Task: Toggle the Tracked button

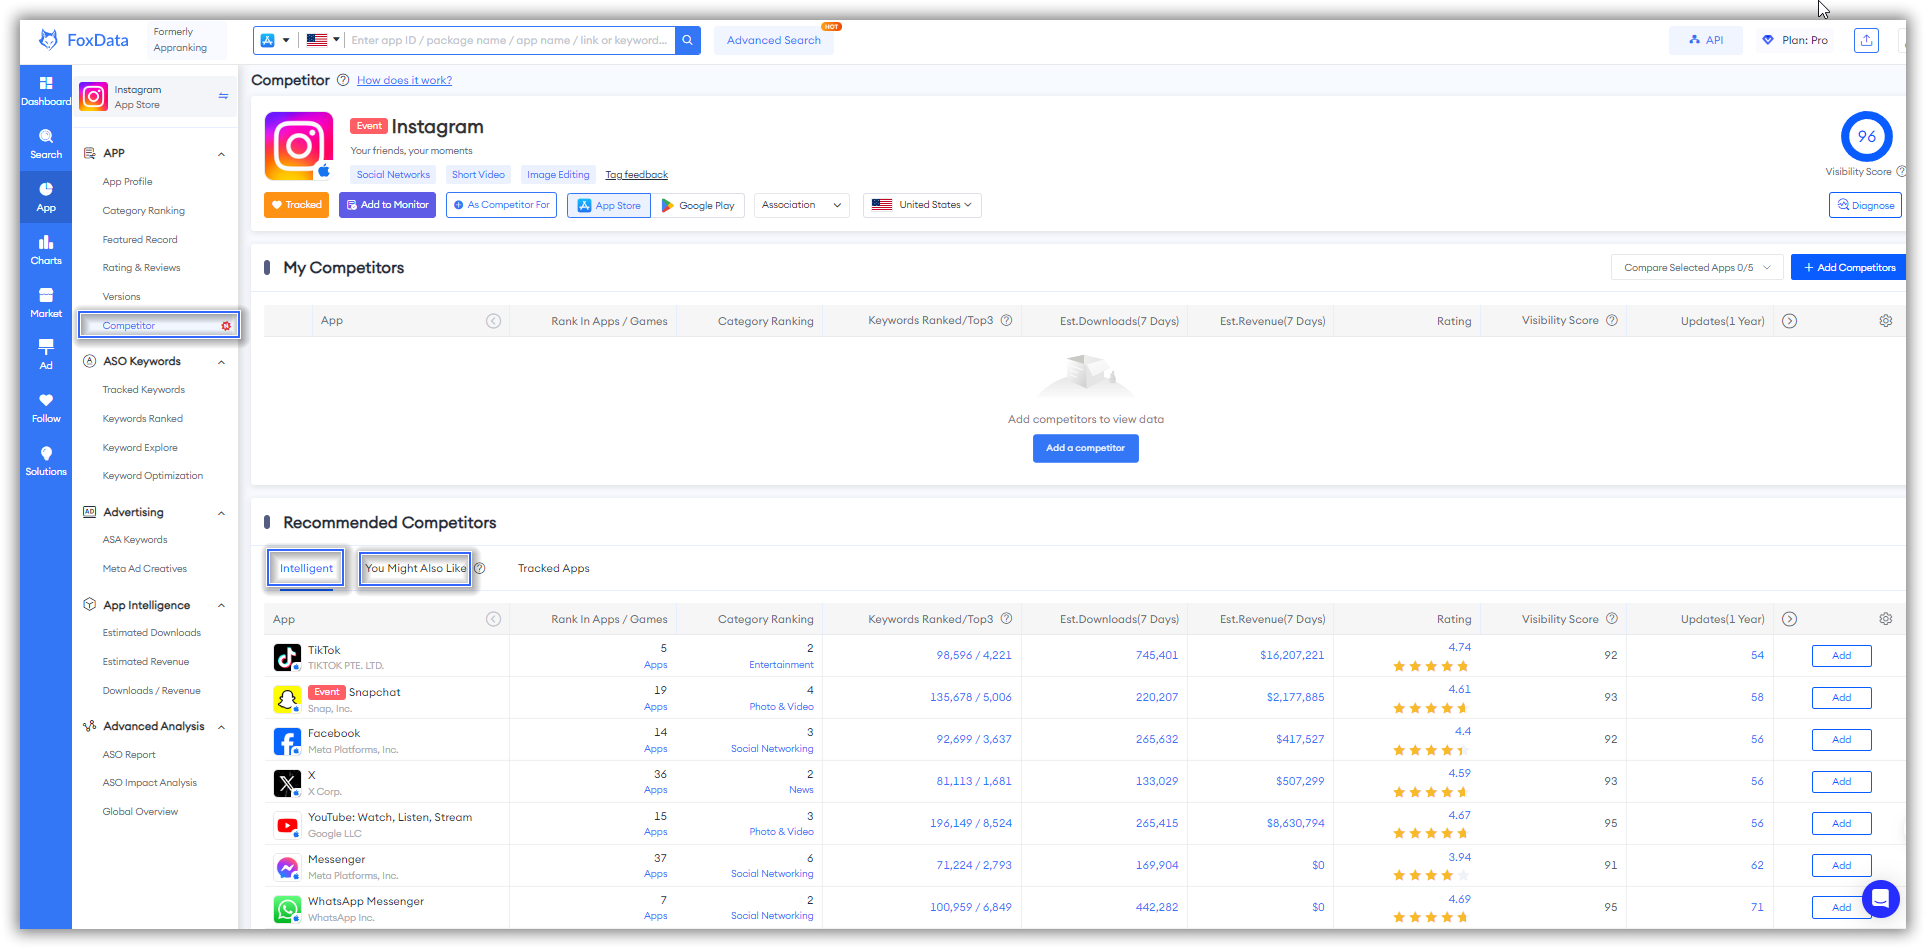Action: pos(297,205)
